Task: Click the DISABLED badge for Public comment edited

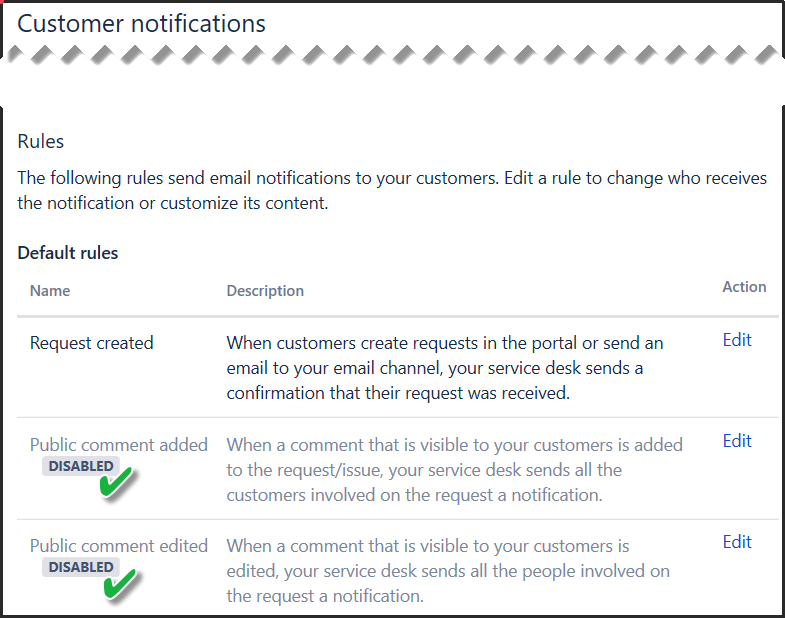Action: 81,567
